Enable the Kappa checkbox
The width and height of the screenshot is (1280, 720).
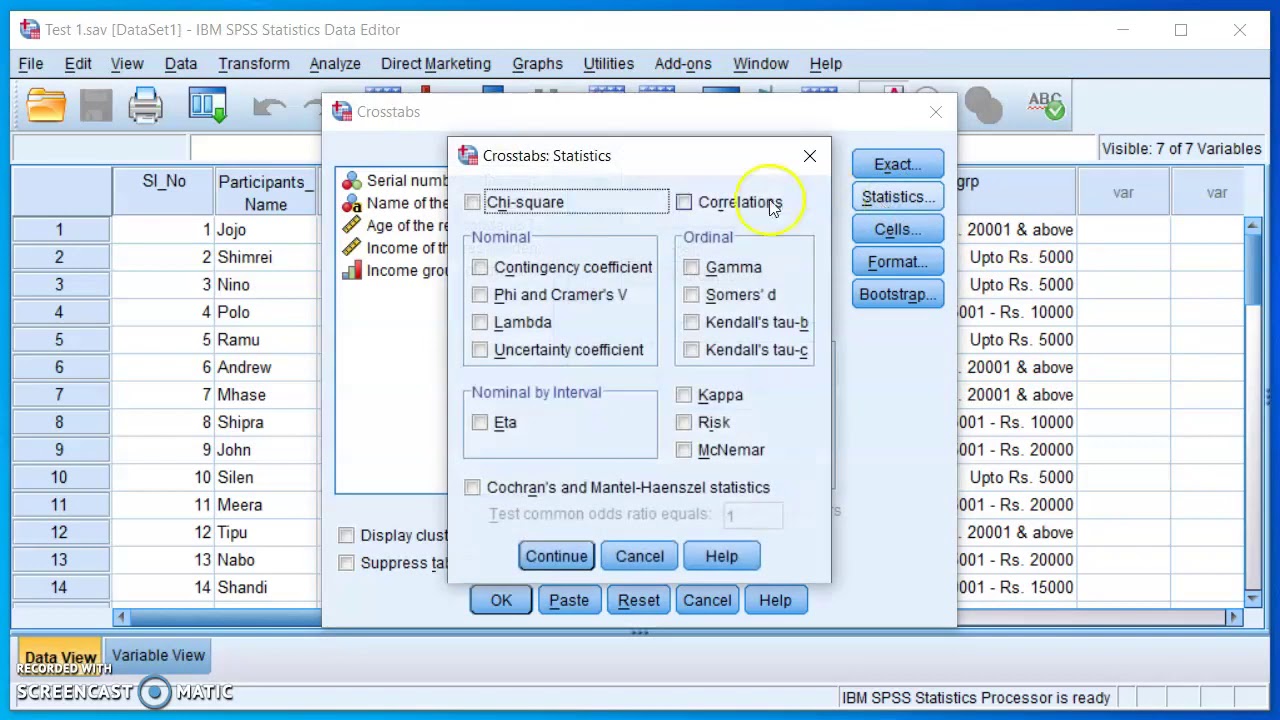coord(684,395)
